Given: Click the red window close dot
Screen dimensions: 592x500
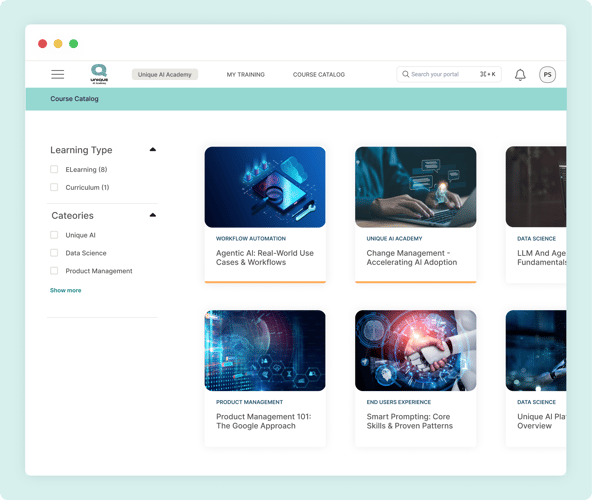Looking at the screenshot, I should point(42,44).
